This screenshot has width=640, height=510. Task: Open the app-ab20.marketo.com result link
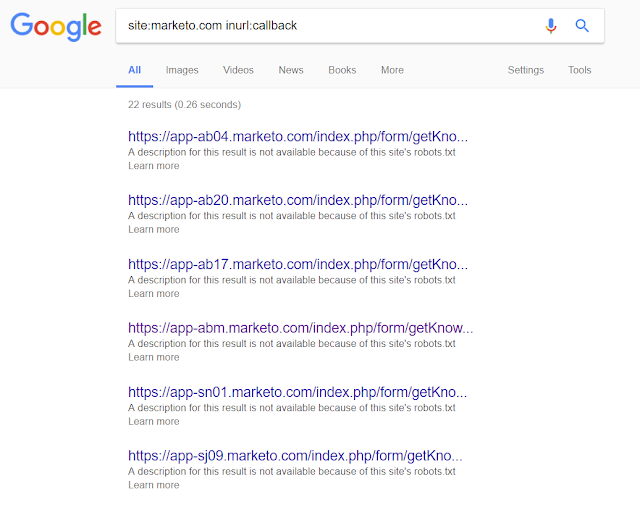[298, 201]
